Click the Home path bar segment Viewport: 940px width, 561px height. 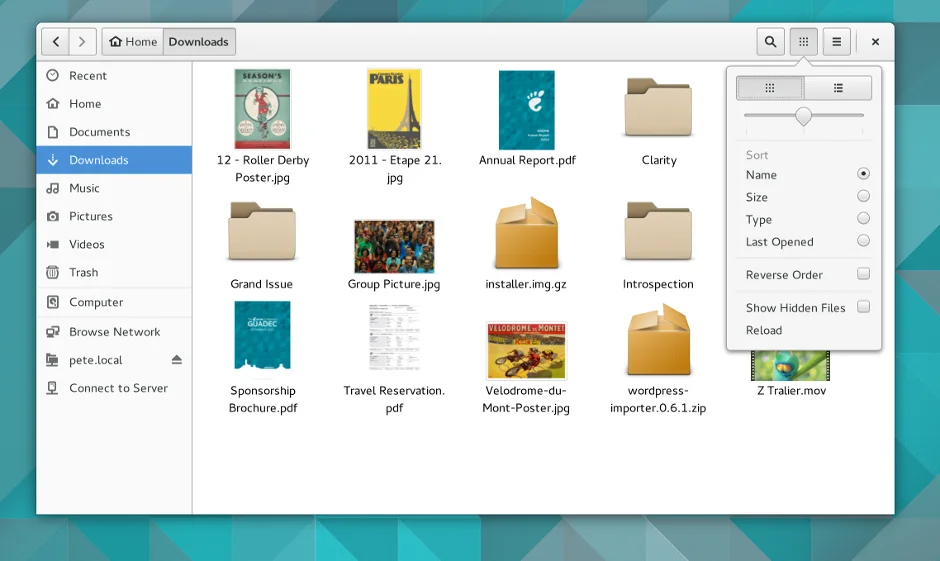coord(133,42)
